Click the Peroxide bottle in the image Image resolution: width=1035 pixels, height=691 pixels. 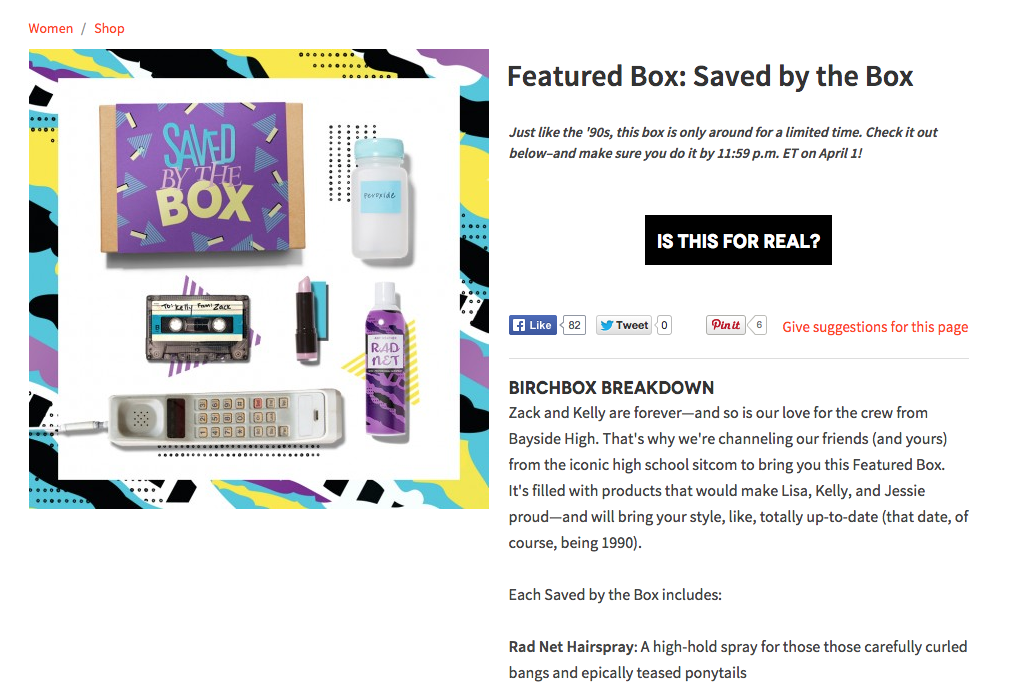[380, 200]
